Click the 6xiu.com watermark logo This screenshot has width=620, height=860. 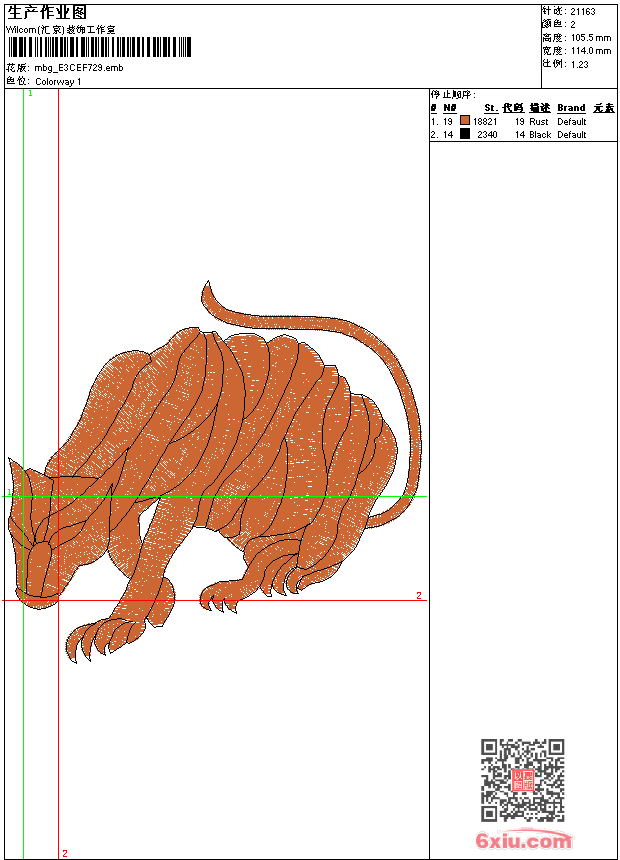point(523,841)
